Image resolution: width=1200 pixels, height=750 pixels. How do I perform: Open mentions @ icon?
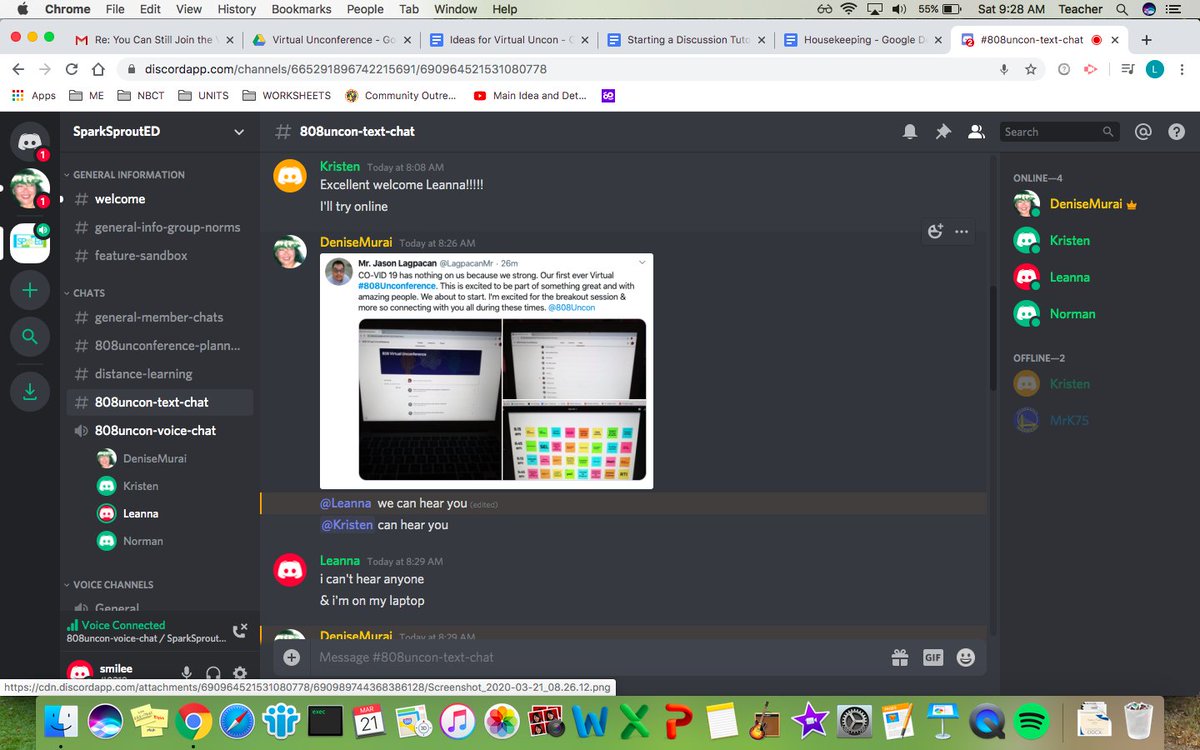coord(1143,131)
